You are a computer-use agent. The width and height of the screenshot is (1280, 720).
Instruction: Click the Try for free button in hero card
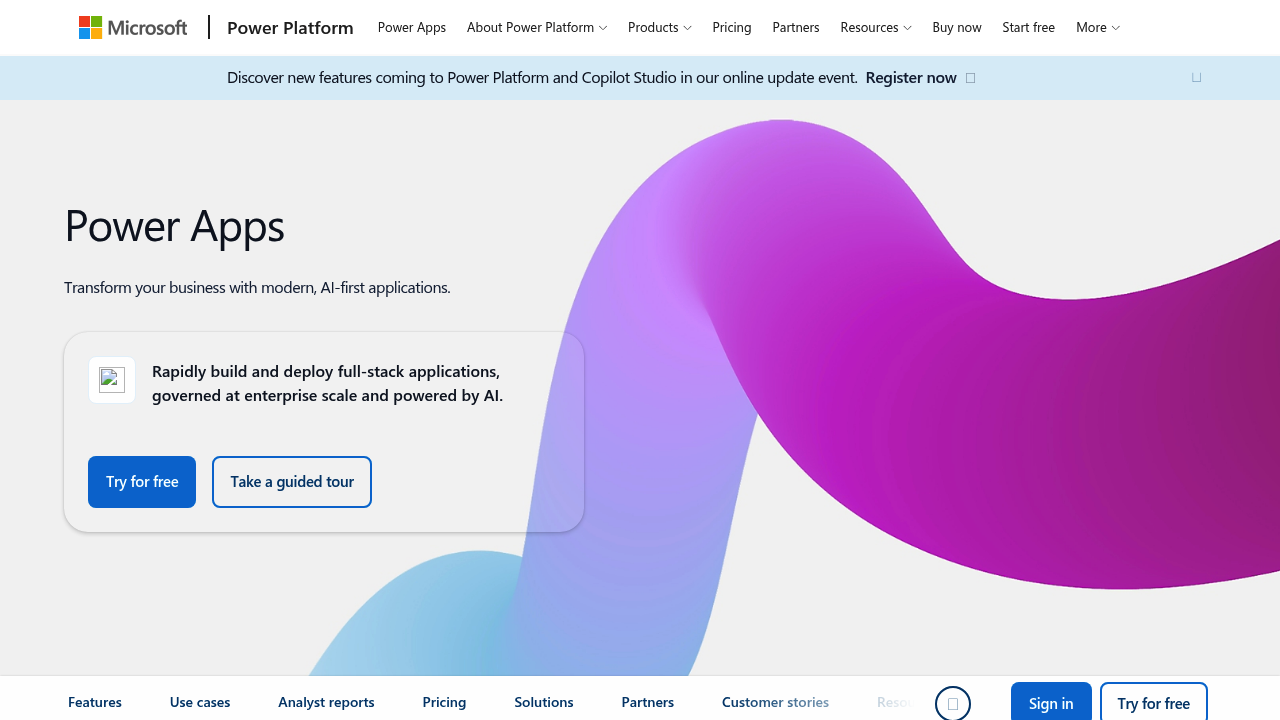[x=142, y=482]
